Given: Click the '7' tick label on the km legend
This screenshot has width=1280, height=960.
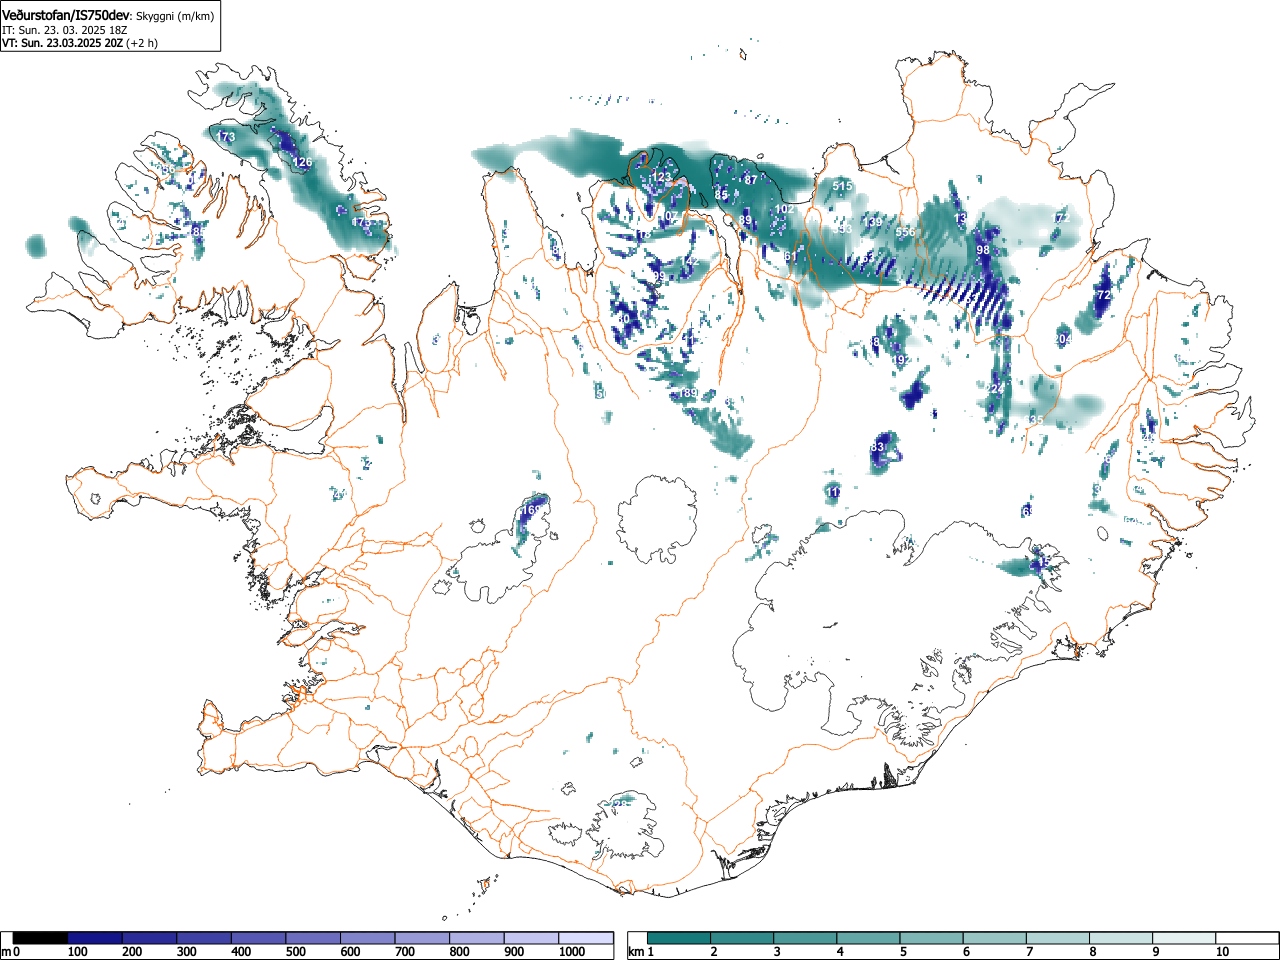Looking at the screenshot, I should 1029,952.
